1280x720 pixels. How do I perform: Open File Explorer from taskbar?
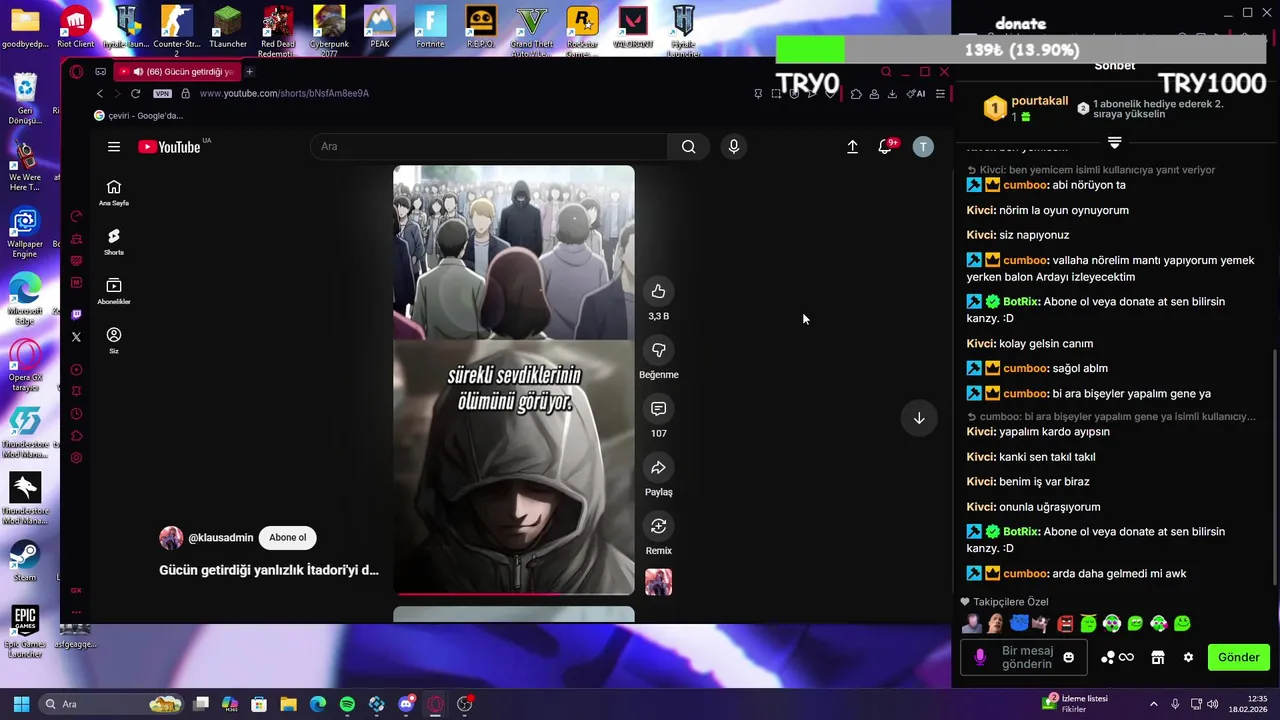coord(288,704)
